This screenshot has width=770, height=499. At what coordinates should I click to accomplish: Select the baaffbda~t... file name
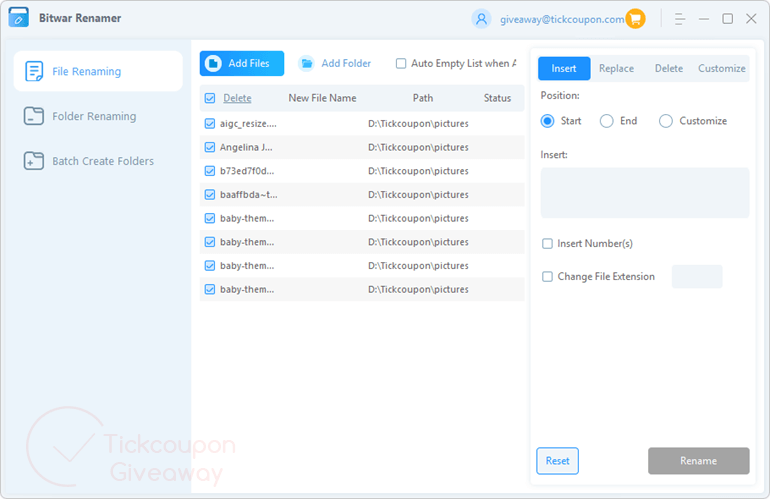pos(248,194)
